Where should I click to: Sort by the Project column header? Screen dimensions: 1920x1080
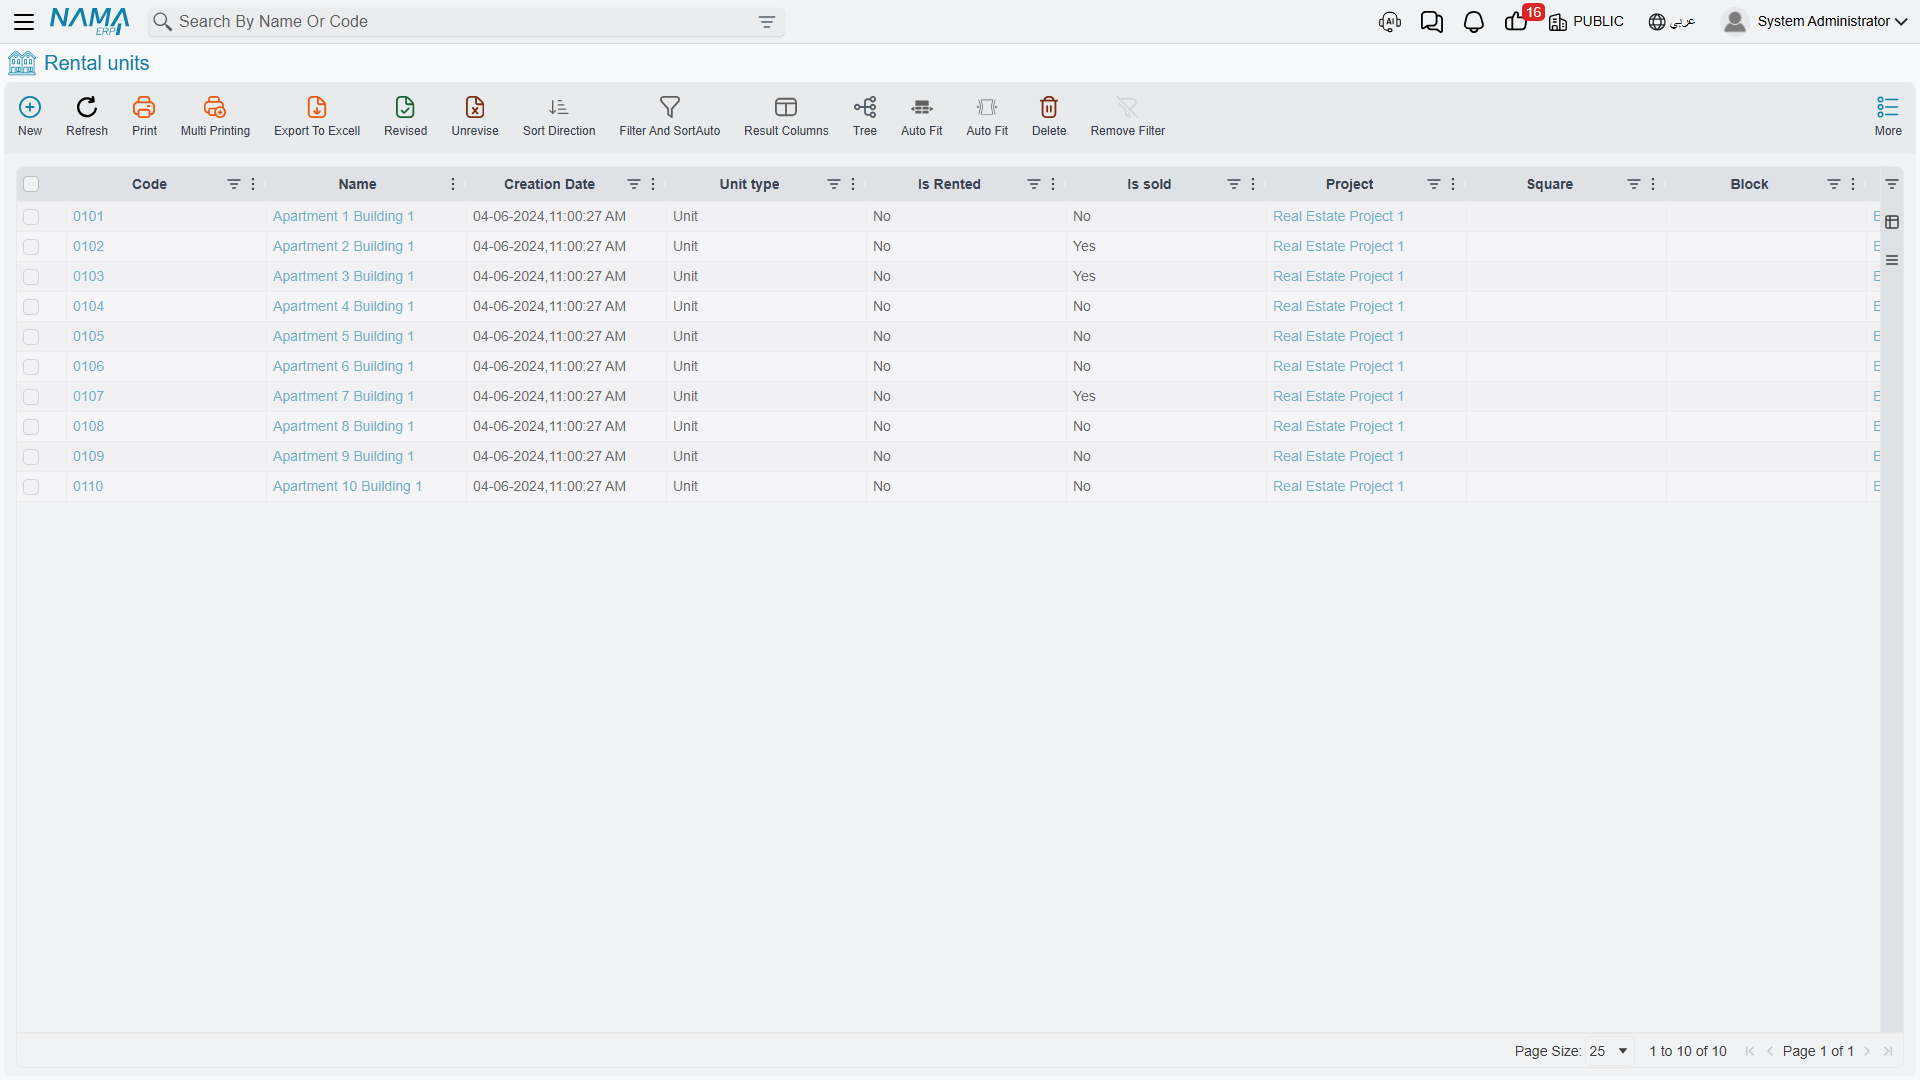coord(1349,184)
